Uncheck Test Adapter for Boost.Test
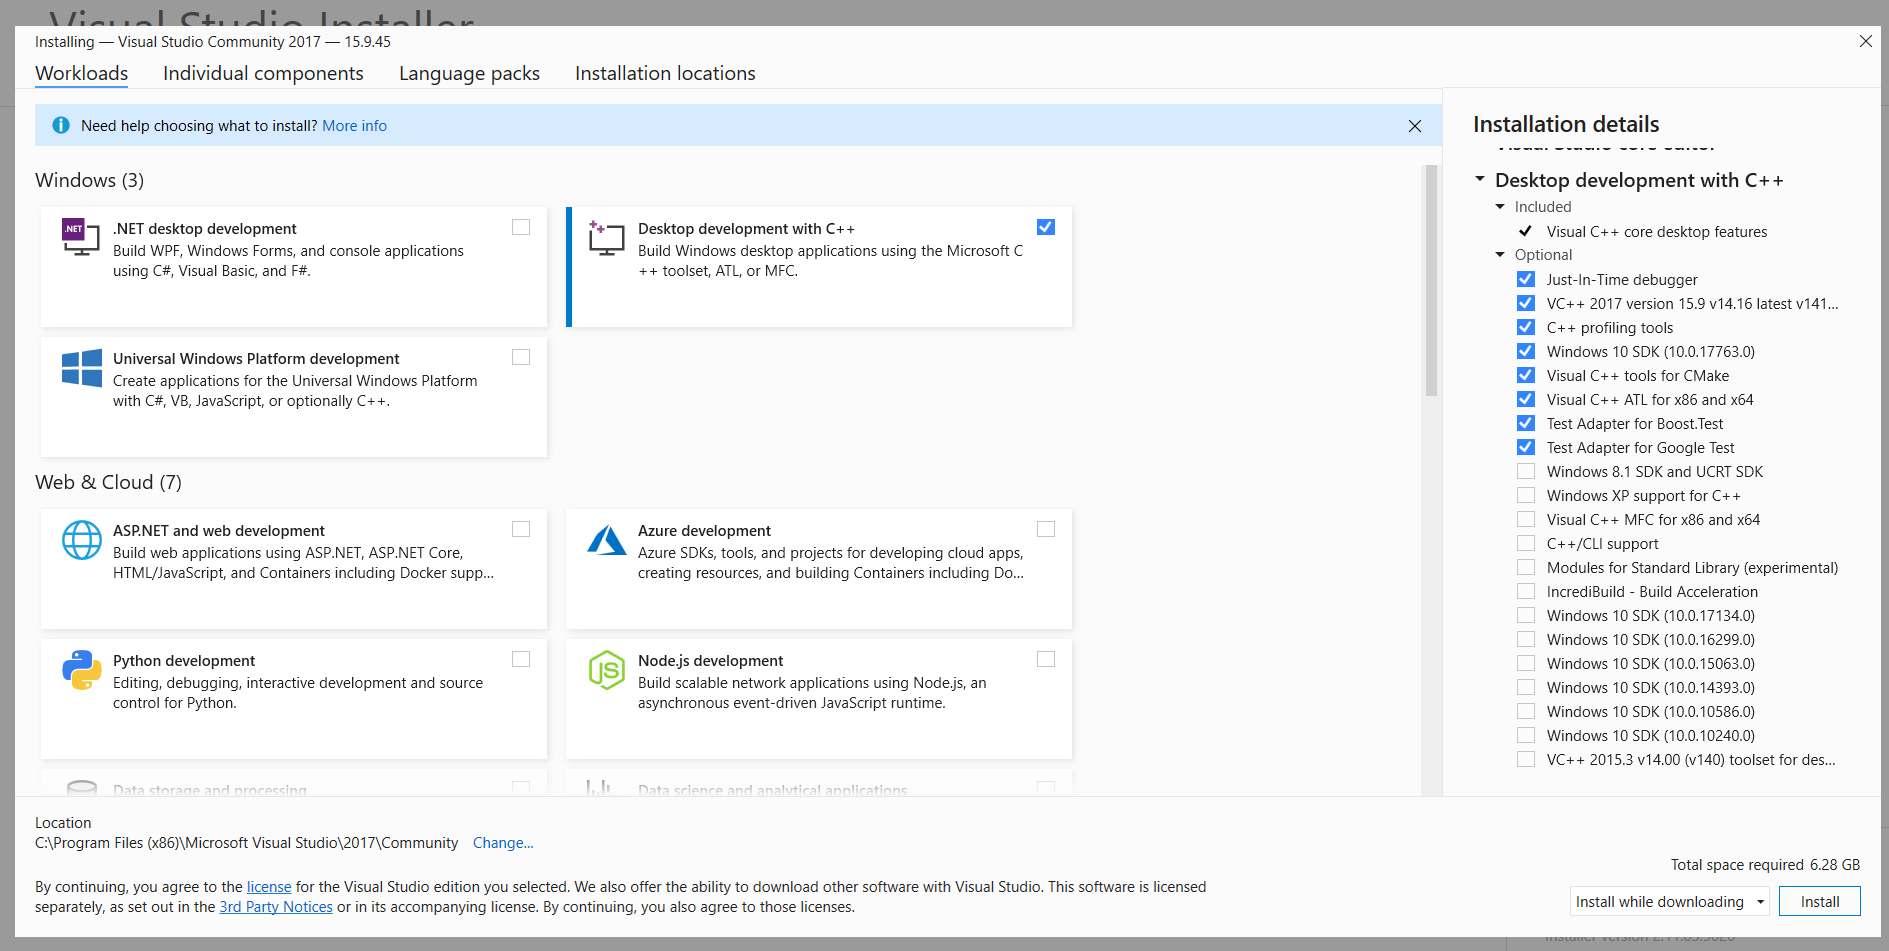This screenshot has width=1889, height=951. (x=1526, y=423)
